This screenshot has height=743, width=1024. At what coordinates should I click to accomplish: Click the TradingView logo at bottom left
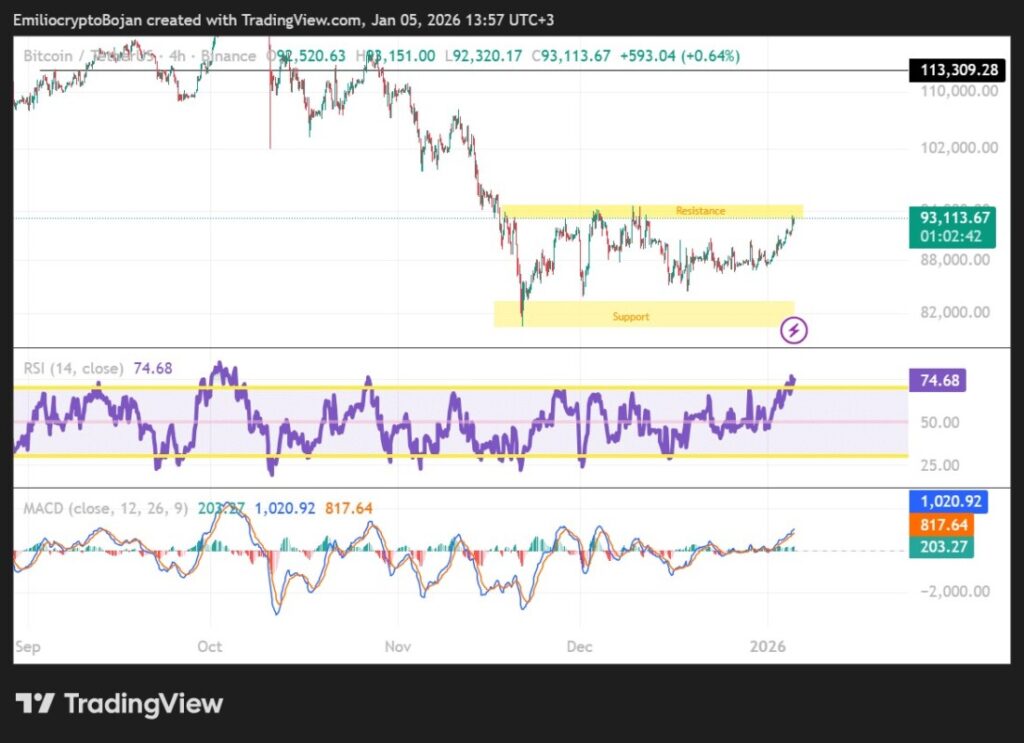tap(119, 704)
